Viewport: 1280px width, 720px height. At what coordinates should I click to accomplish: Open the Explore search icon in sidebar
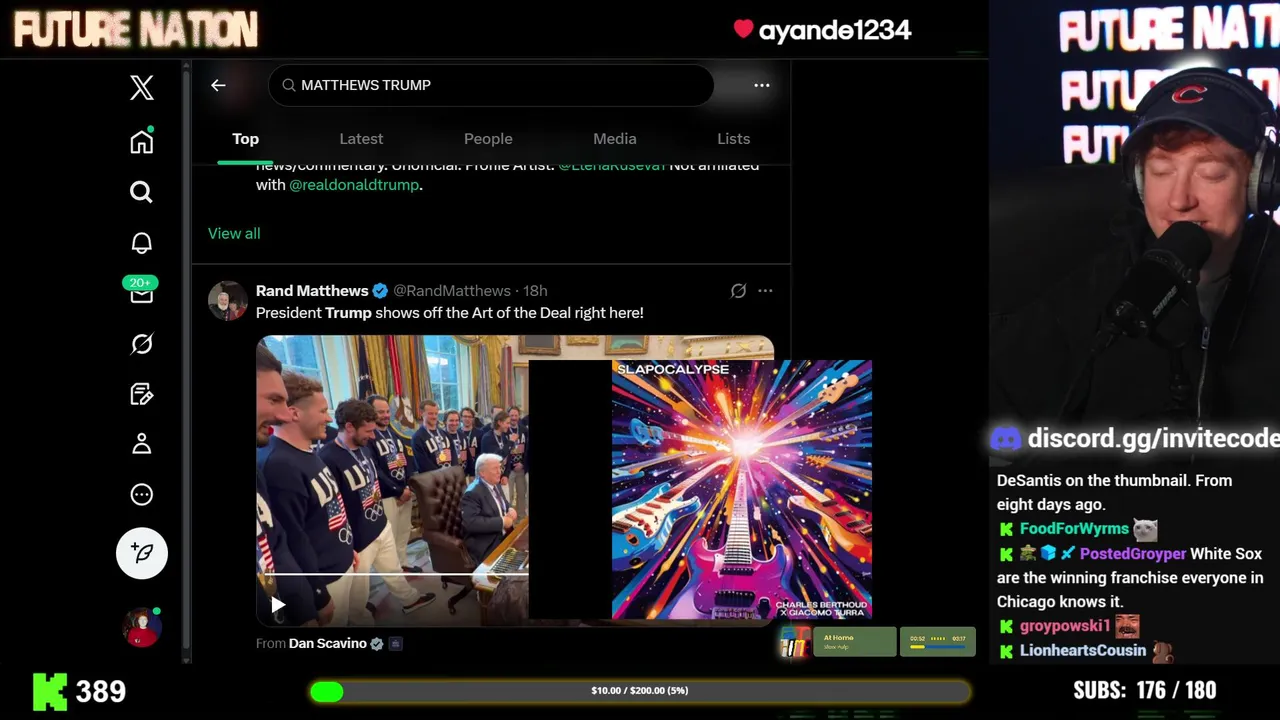pos(142,192)
